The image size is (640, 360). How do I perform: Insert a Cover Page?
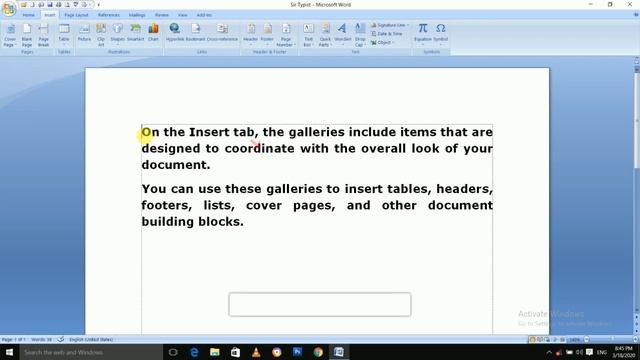click(10, 35)
